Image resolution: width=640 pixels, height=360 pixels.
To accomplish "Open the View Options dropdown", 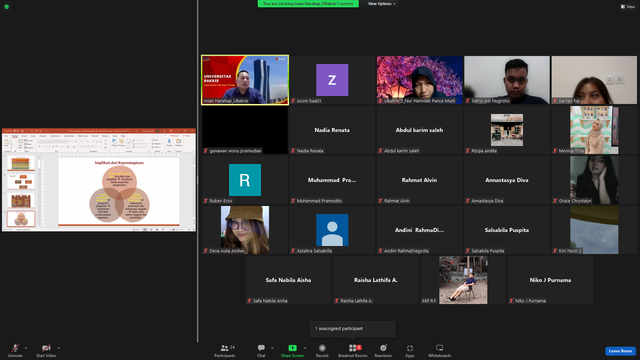I will (x=381, y=4).
